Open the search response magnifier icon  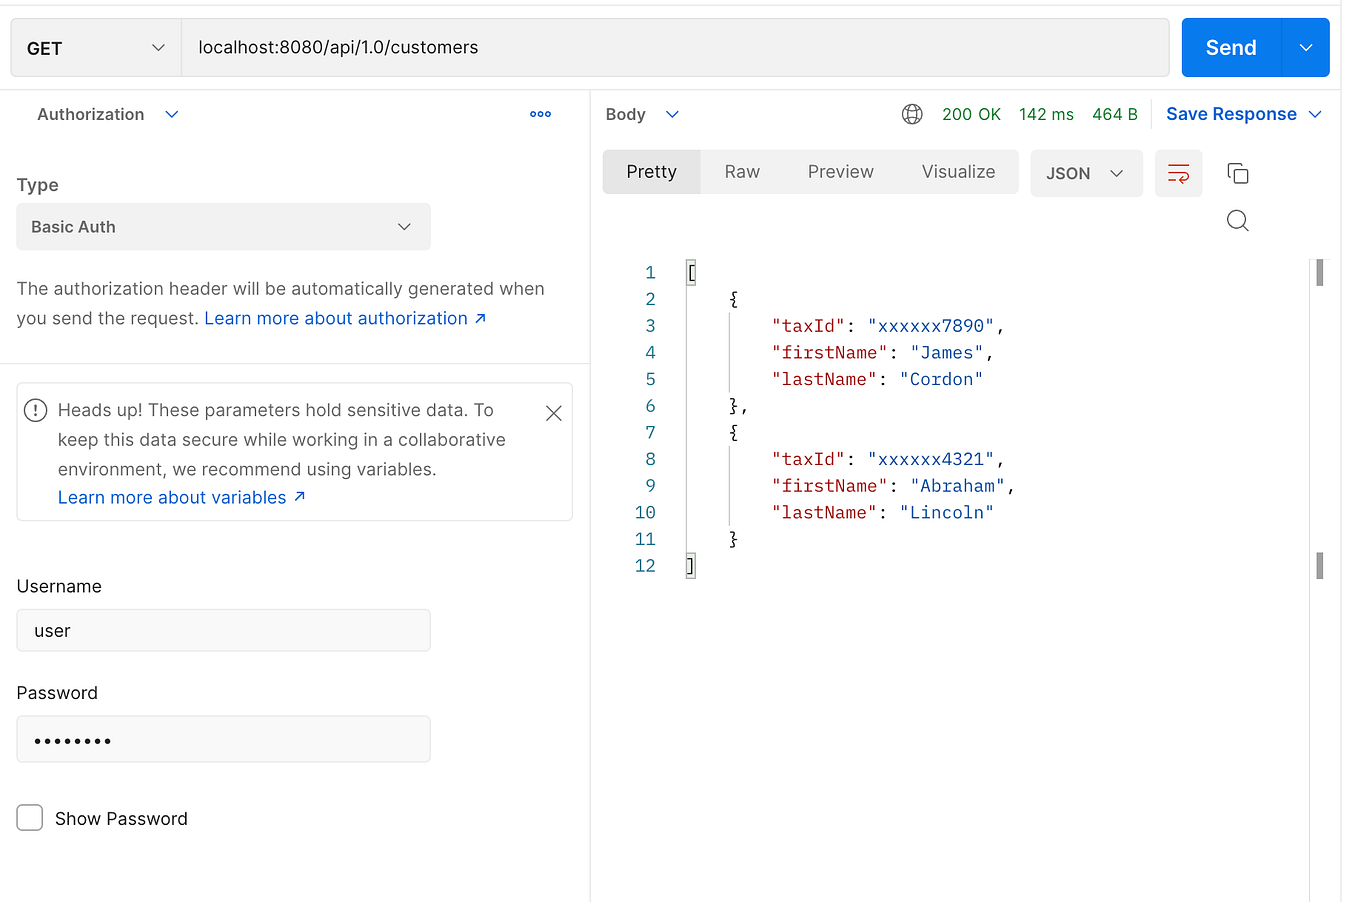click(x=1237, y=220)
